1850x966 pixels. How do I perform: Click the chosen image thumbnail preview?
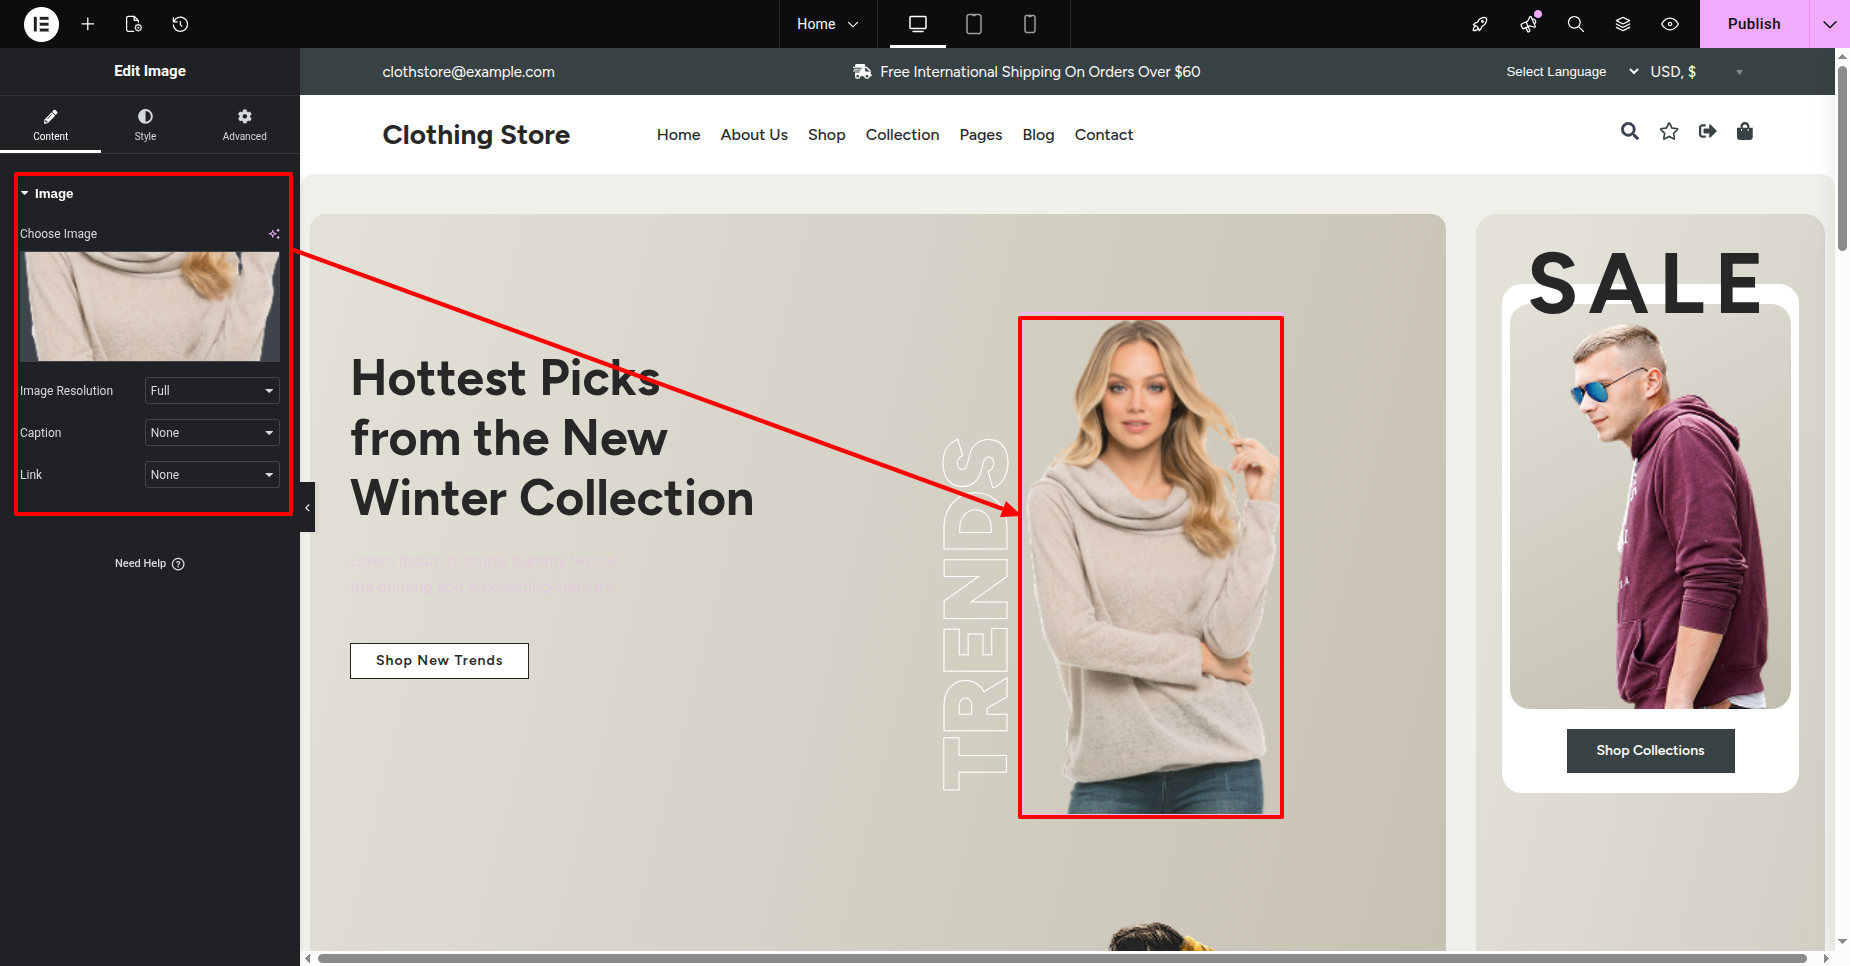[x=150, y=306]
